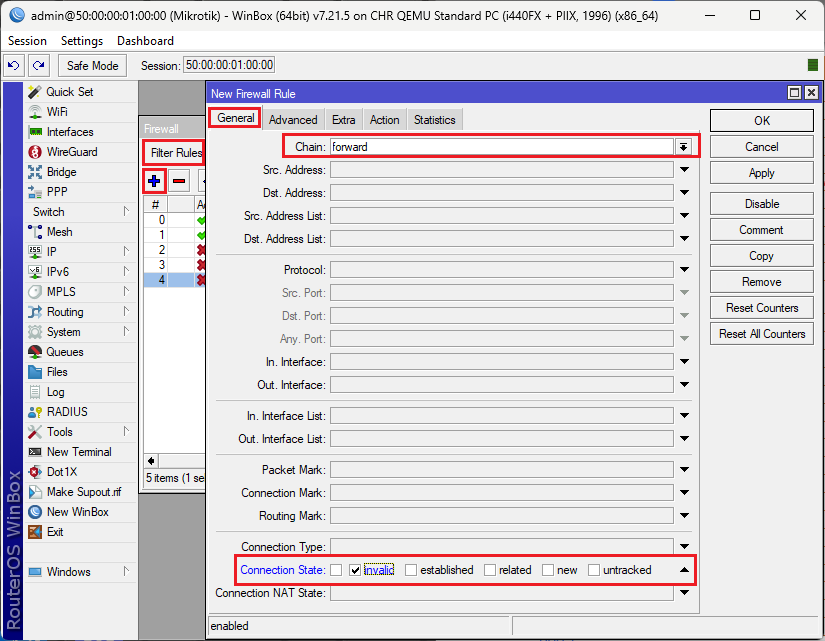This screenshot has height=641, width=825.
Task: Open the MPLS menu icon
Action: click(x=35, y=292)
